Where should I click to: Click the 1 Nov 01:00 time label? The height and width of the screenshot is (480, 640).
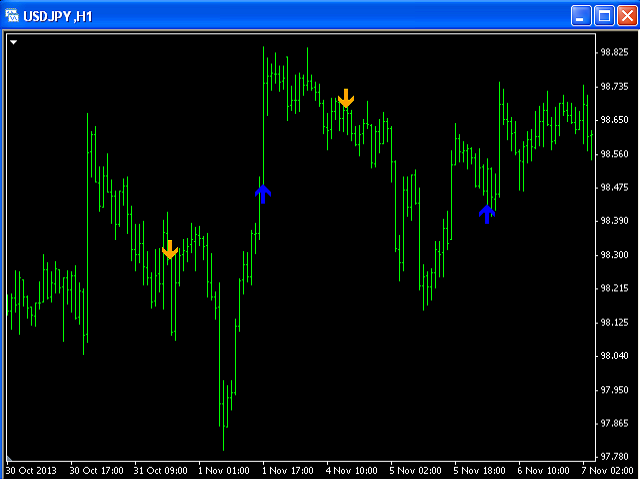click(x=224, y=471)
